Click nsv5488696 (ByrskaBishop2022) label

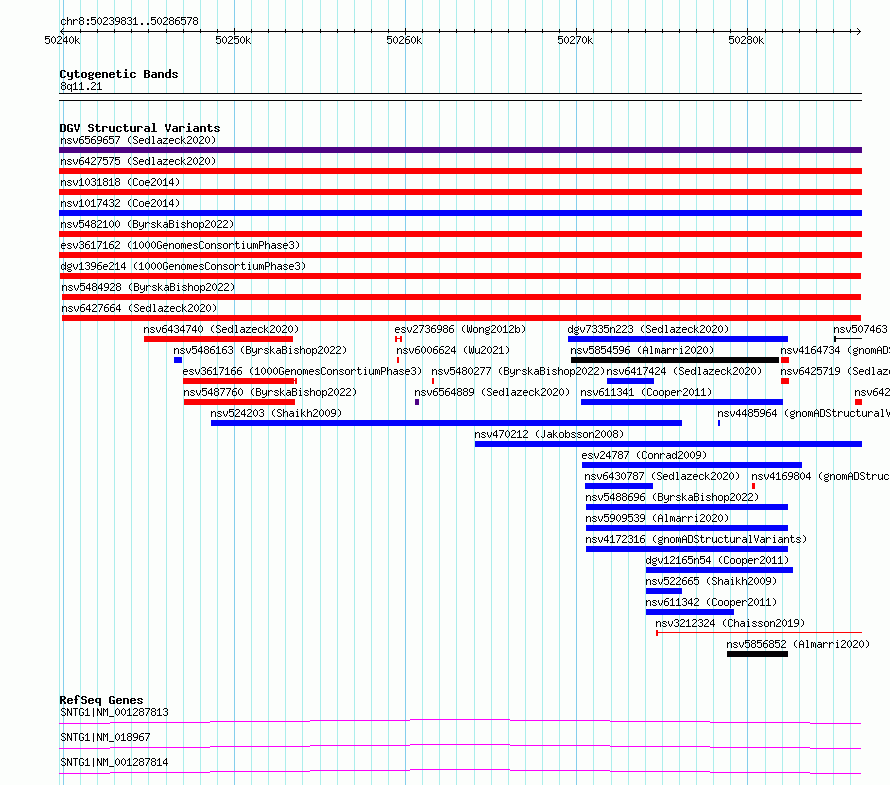(x=672, y=497)
